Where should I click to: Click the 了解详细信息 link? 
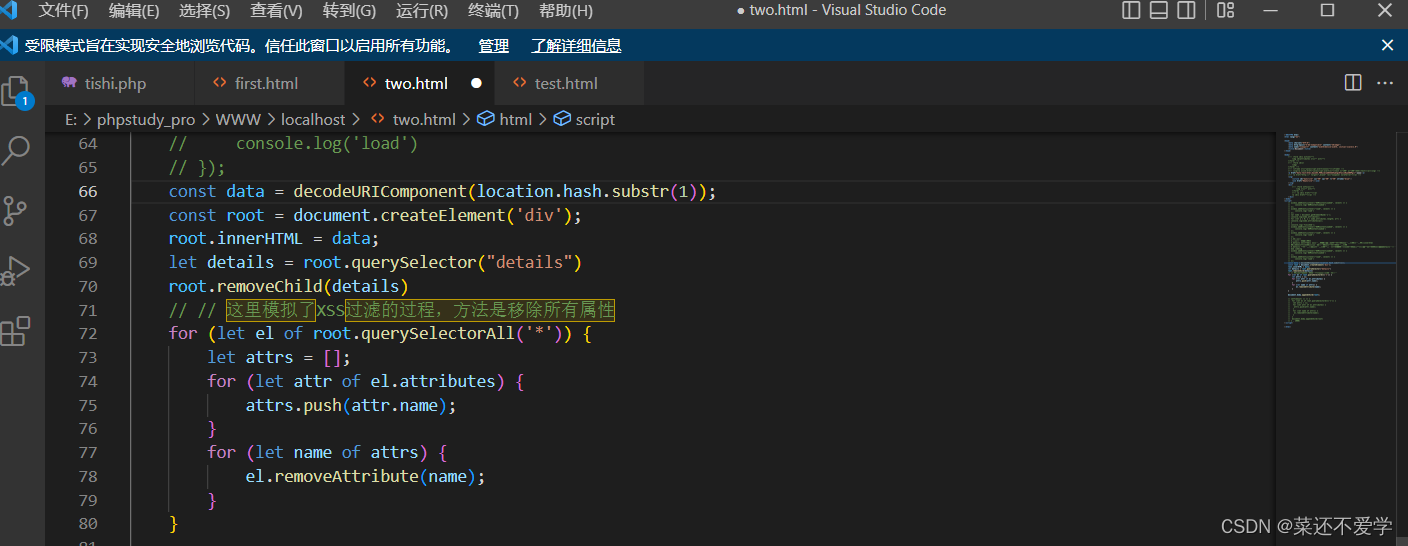576,46
